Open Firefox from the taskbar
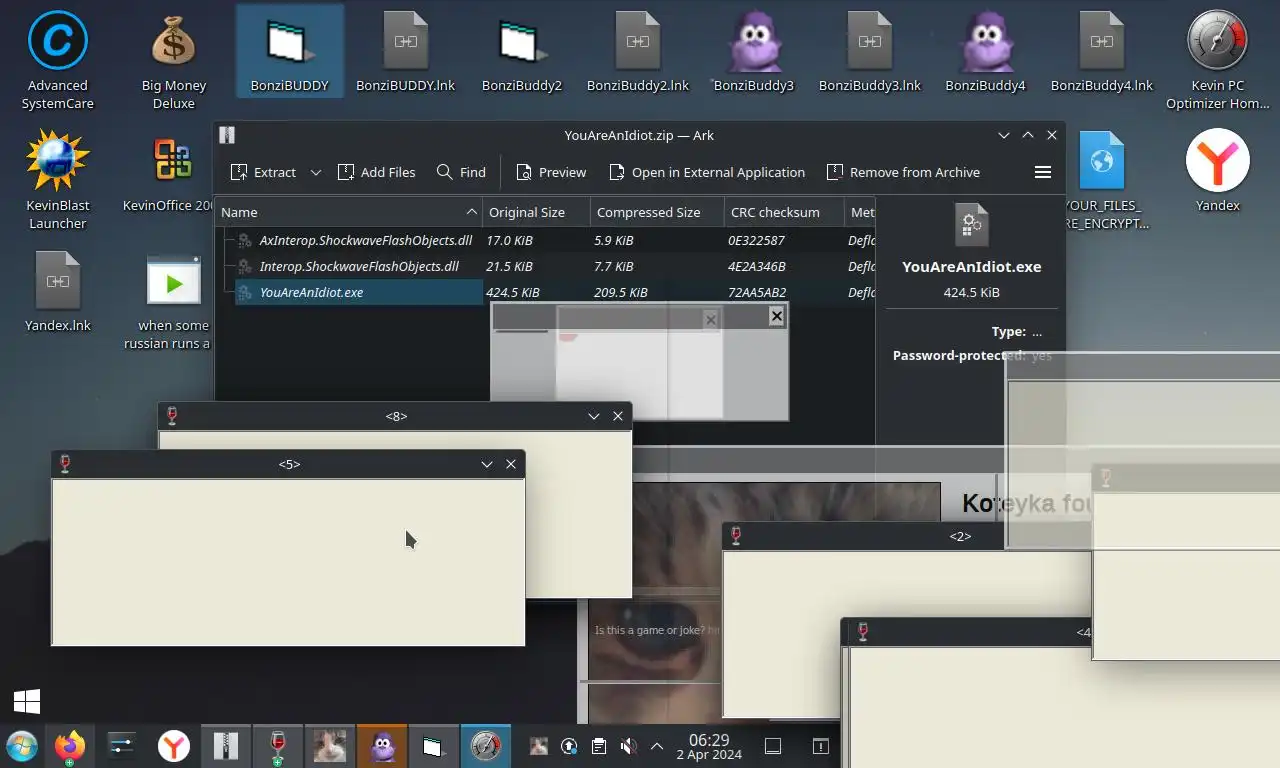Viewport: 1280px width, 768px height. point(70,746)
